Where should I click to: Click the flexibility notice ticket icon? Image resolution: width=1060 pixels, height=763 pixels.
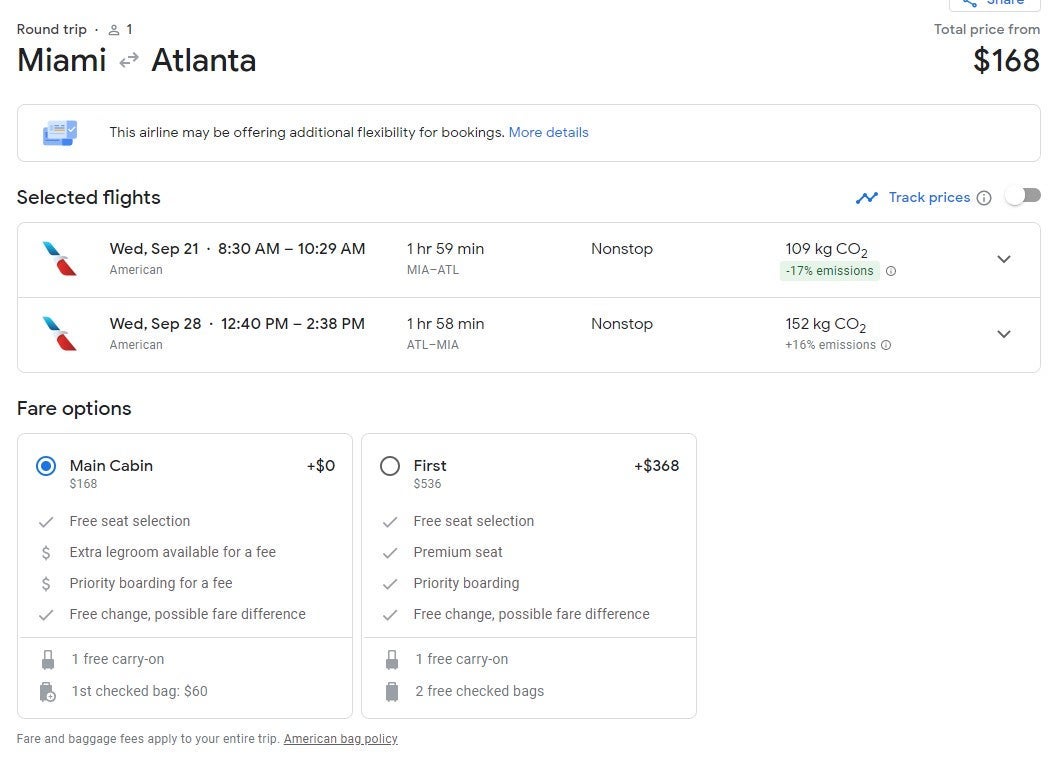pos(60,133)
